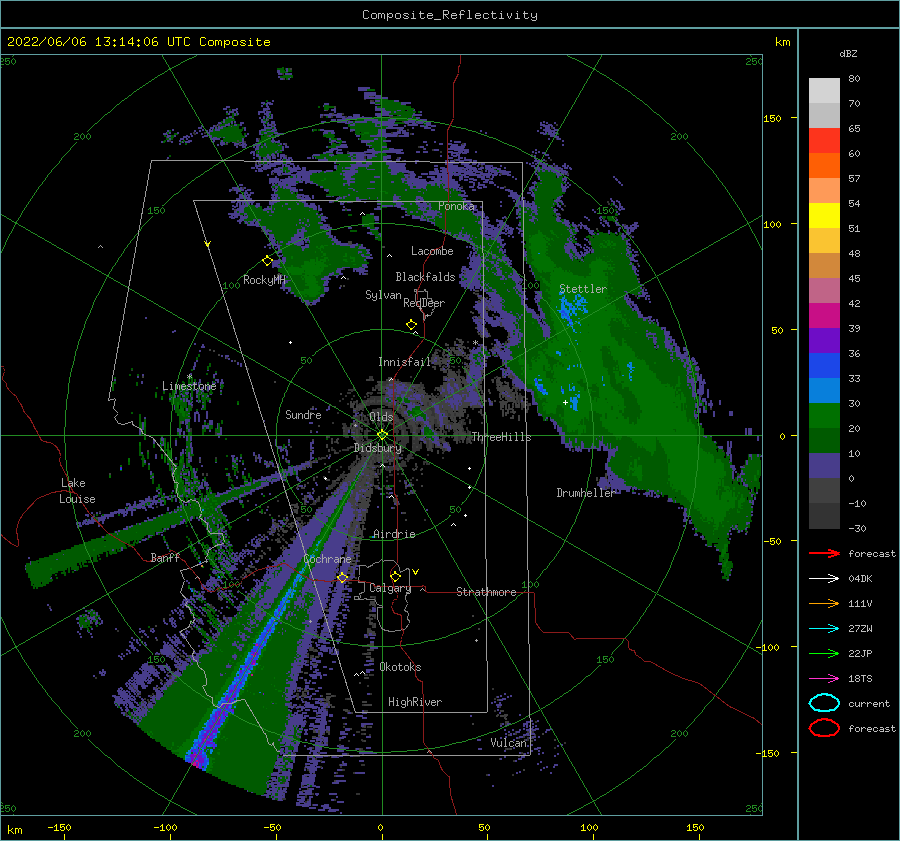Click the Olds city label

(x=381, y=417)
